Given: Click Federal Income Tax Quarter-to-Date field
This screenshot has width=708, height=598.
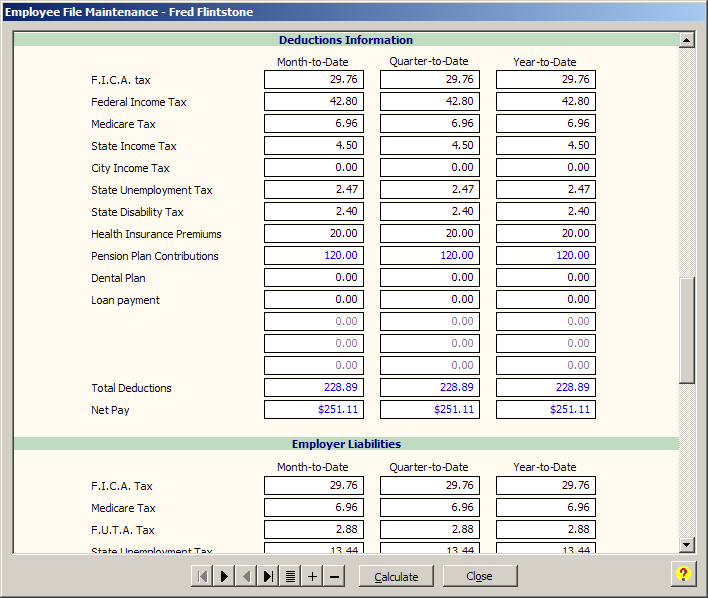Looking at the screenshot, I should tap(430, 102).
